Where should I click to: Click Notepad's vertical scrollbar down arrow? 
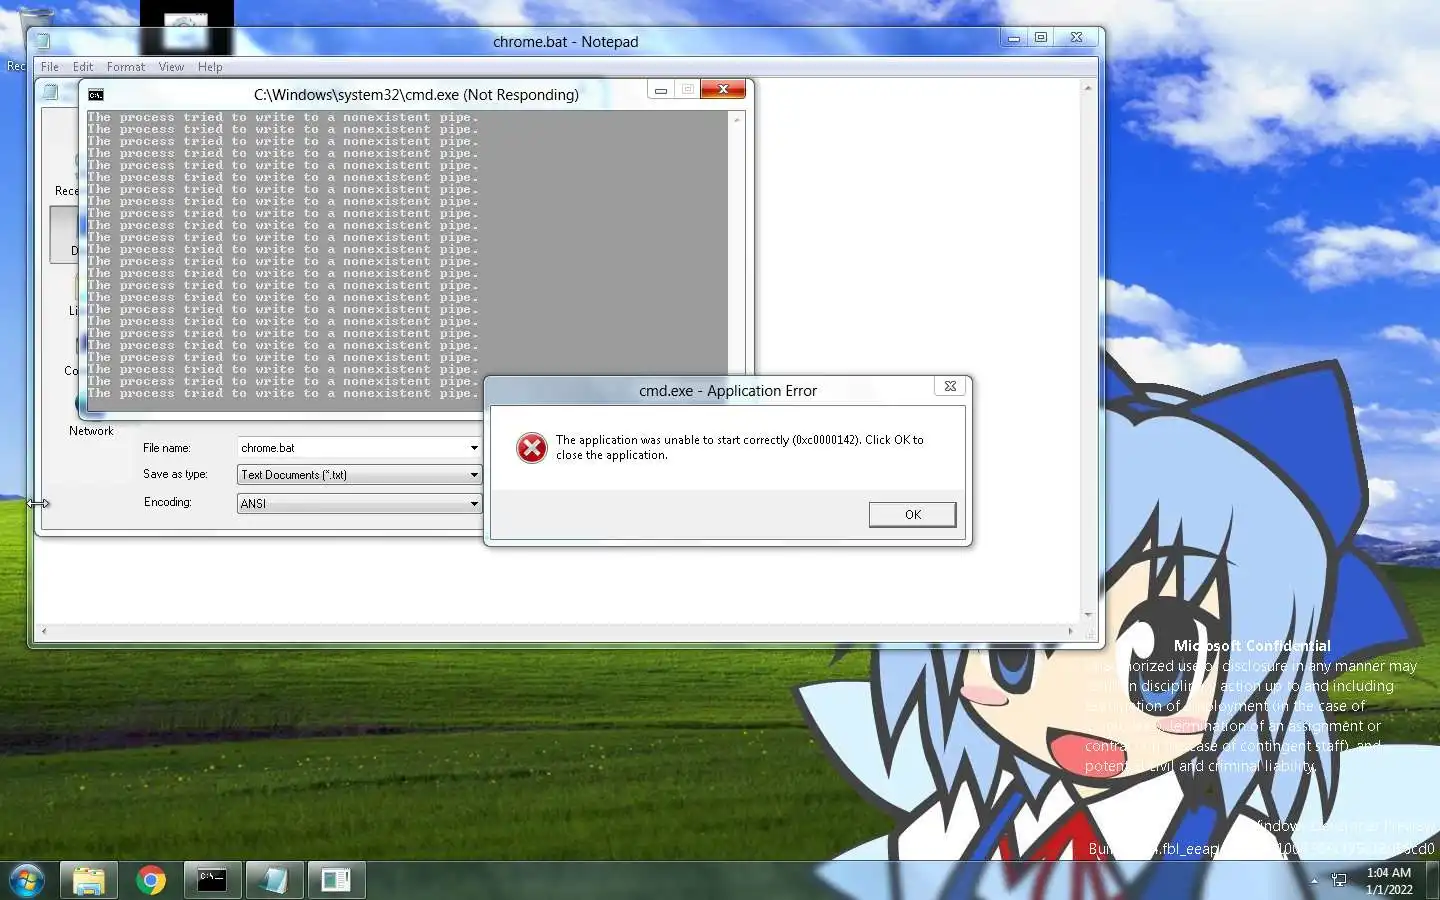(1088, 615)
